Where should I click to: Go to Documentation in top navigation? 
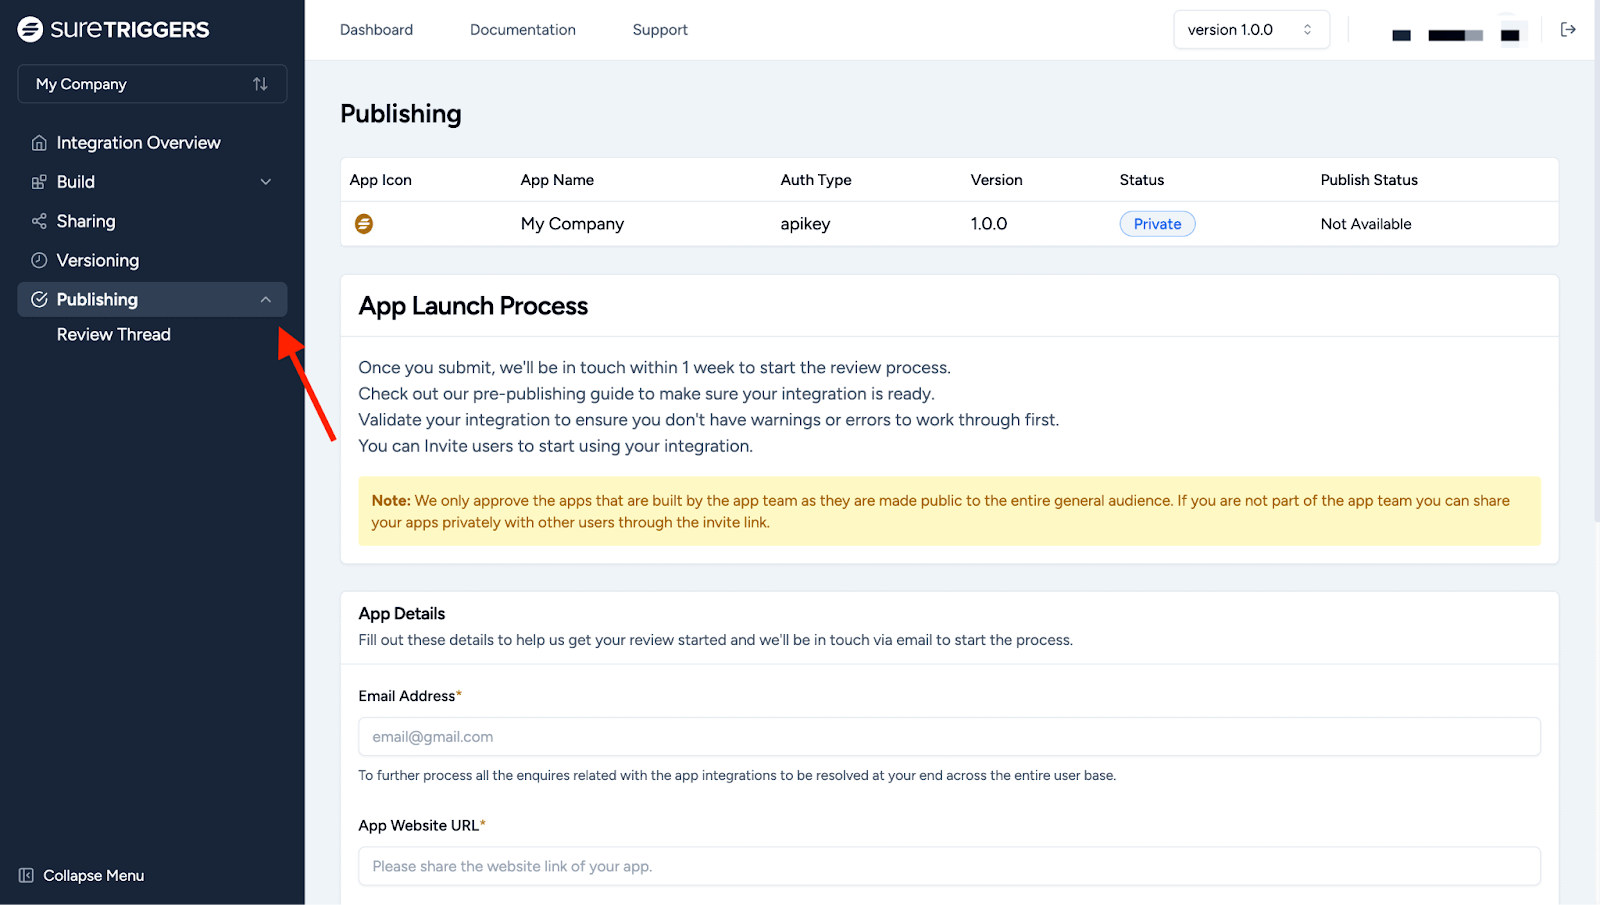(x=522, y=30)
